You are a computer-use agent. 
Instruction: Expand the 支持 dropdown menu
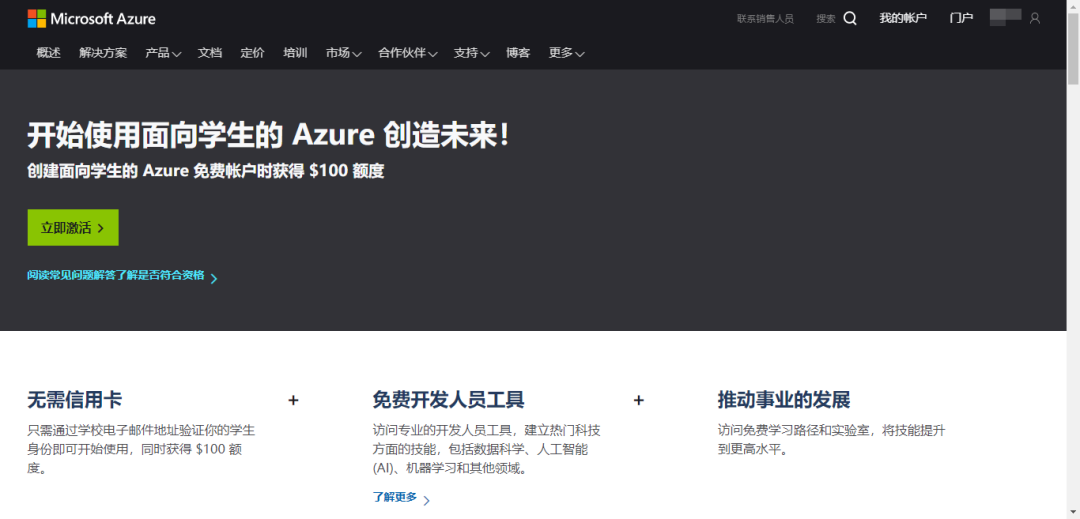click(x=472, y=53)
